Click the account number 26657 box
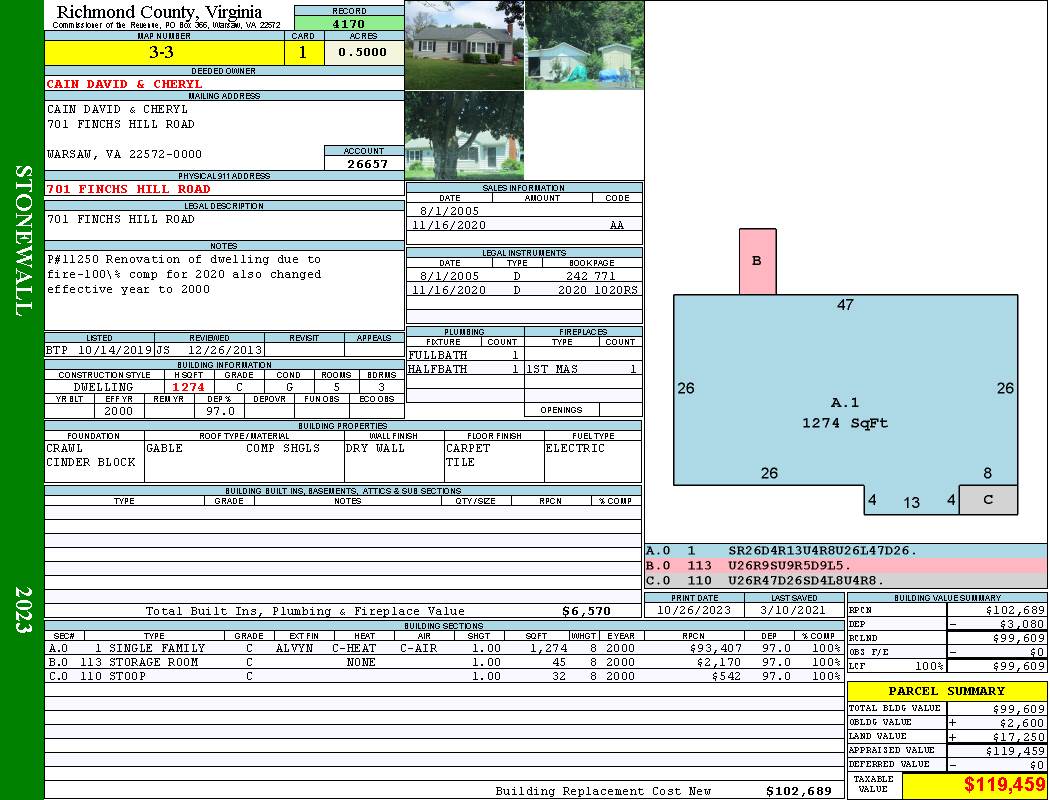This screenshot has width=1050, height=800. pos(364,163)
